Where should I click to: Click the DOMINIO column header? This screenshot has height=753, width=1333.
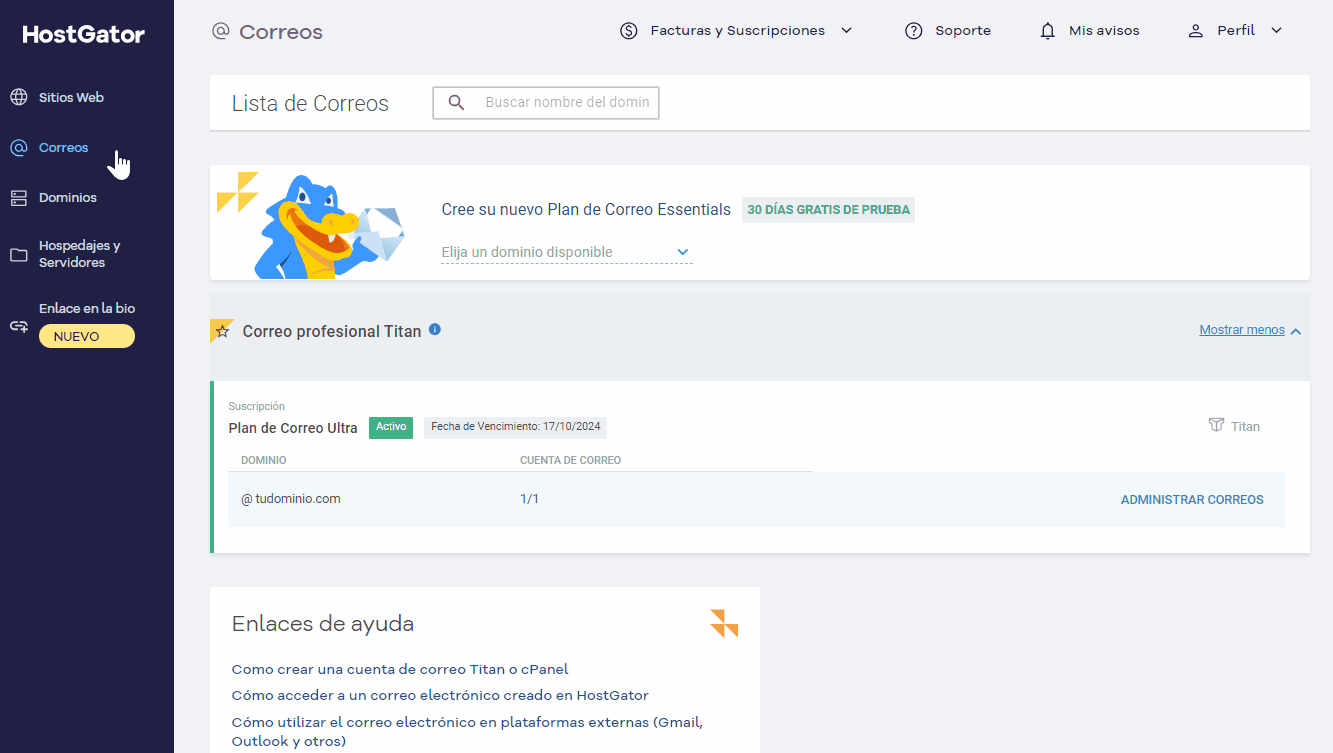[x=264, y=461]
